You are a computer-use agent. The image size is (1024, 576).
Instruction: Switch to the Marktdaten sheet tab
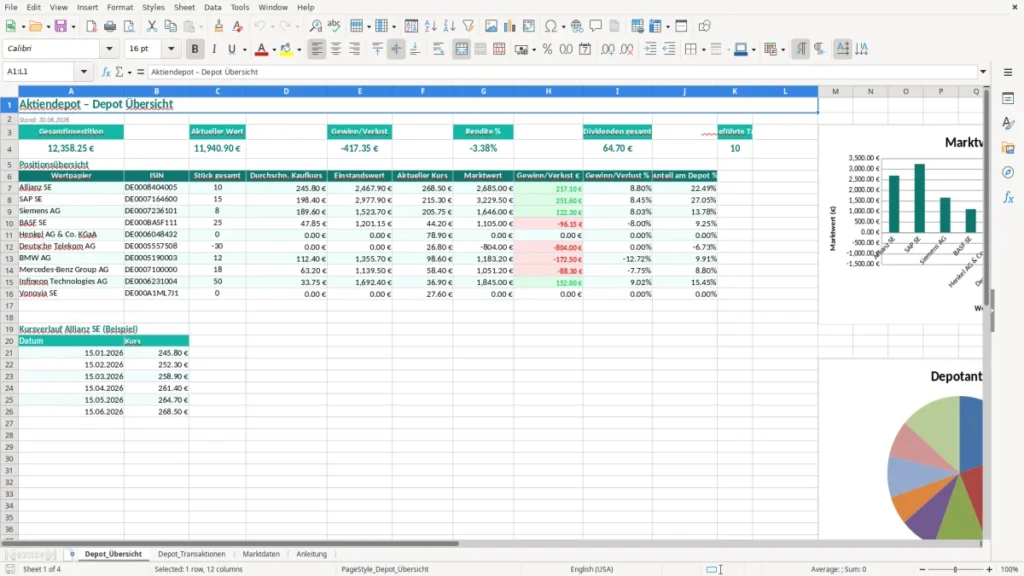tap(261, 554)
